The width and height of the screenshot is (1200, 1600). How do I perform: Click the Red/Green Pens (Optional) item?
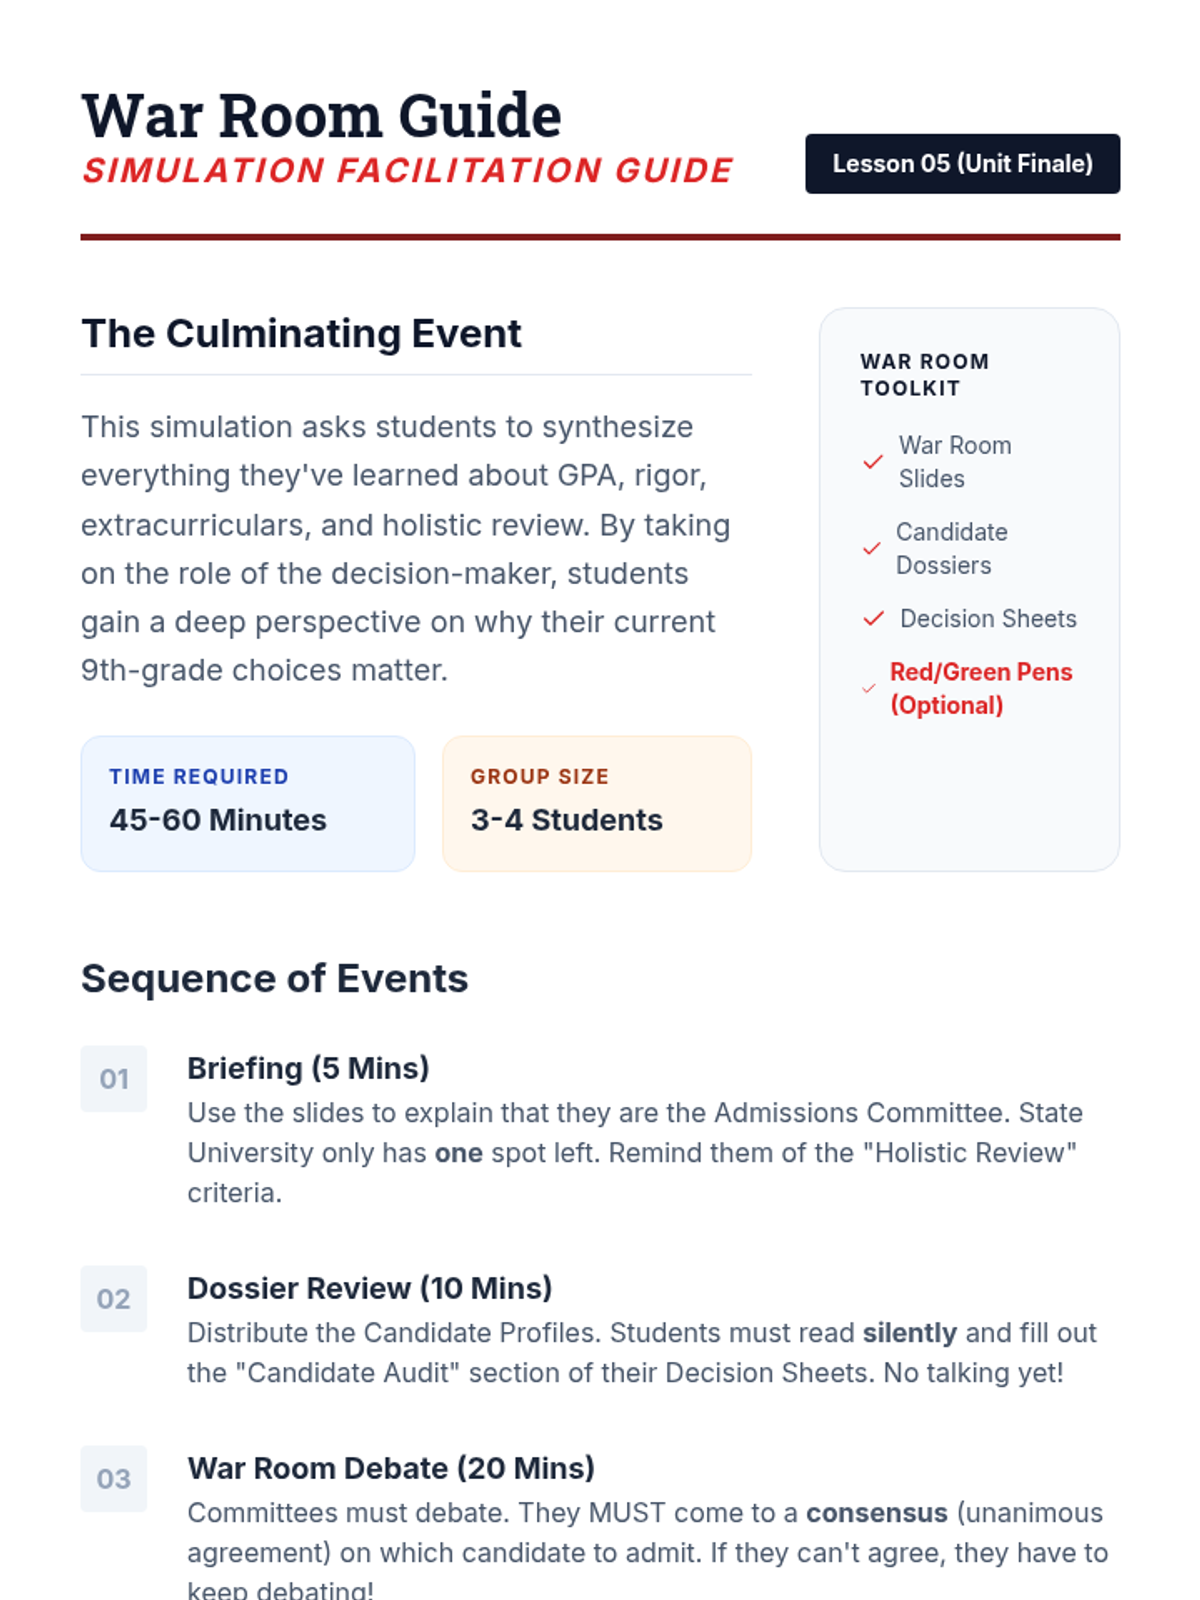pos(981,688)
